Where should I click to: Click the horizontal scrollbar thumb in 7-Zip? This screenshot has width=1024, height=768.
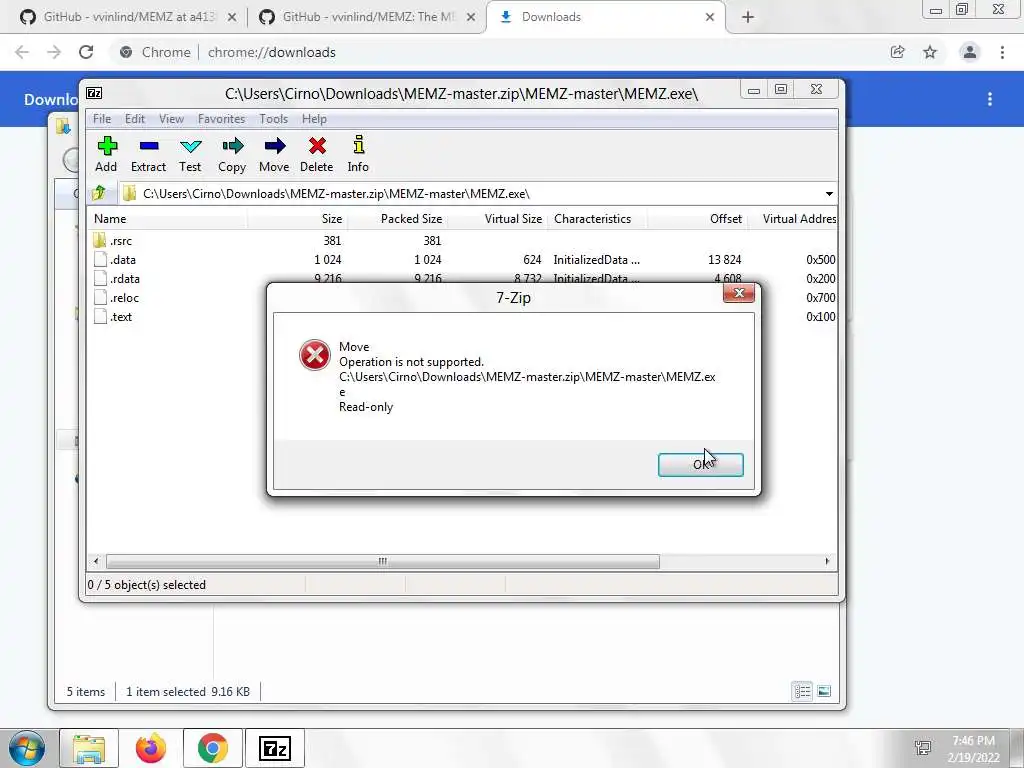coord(383,561)
